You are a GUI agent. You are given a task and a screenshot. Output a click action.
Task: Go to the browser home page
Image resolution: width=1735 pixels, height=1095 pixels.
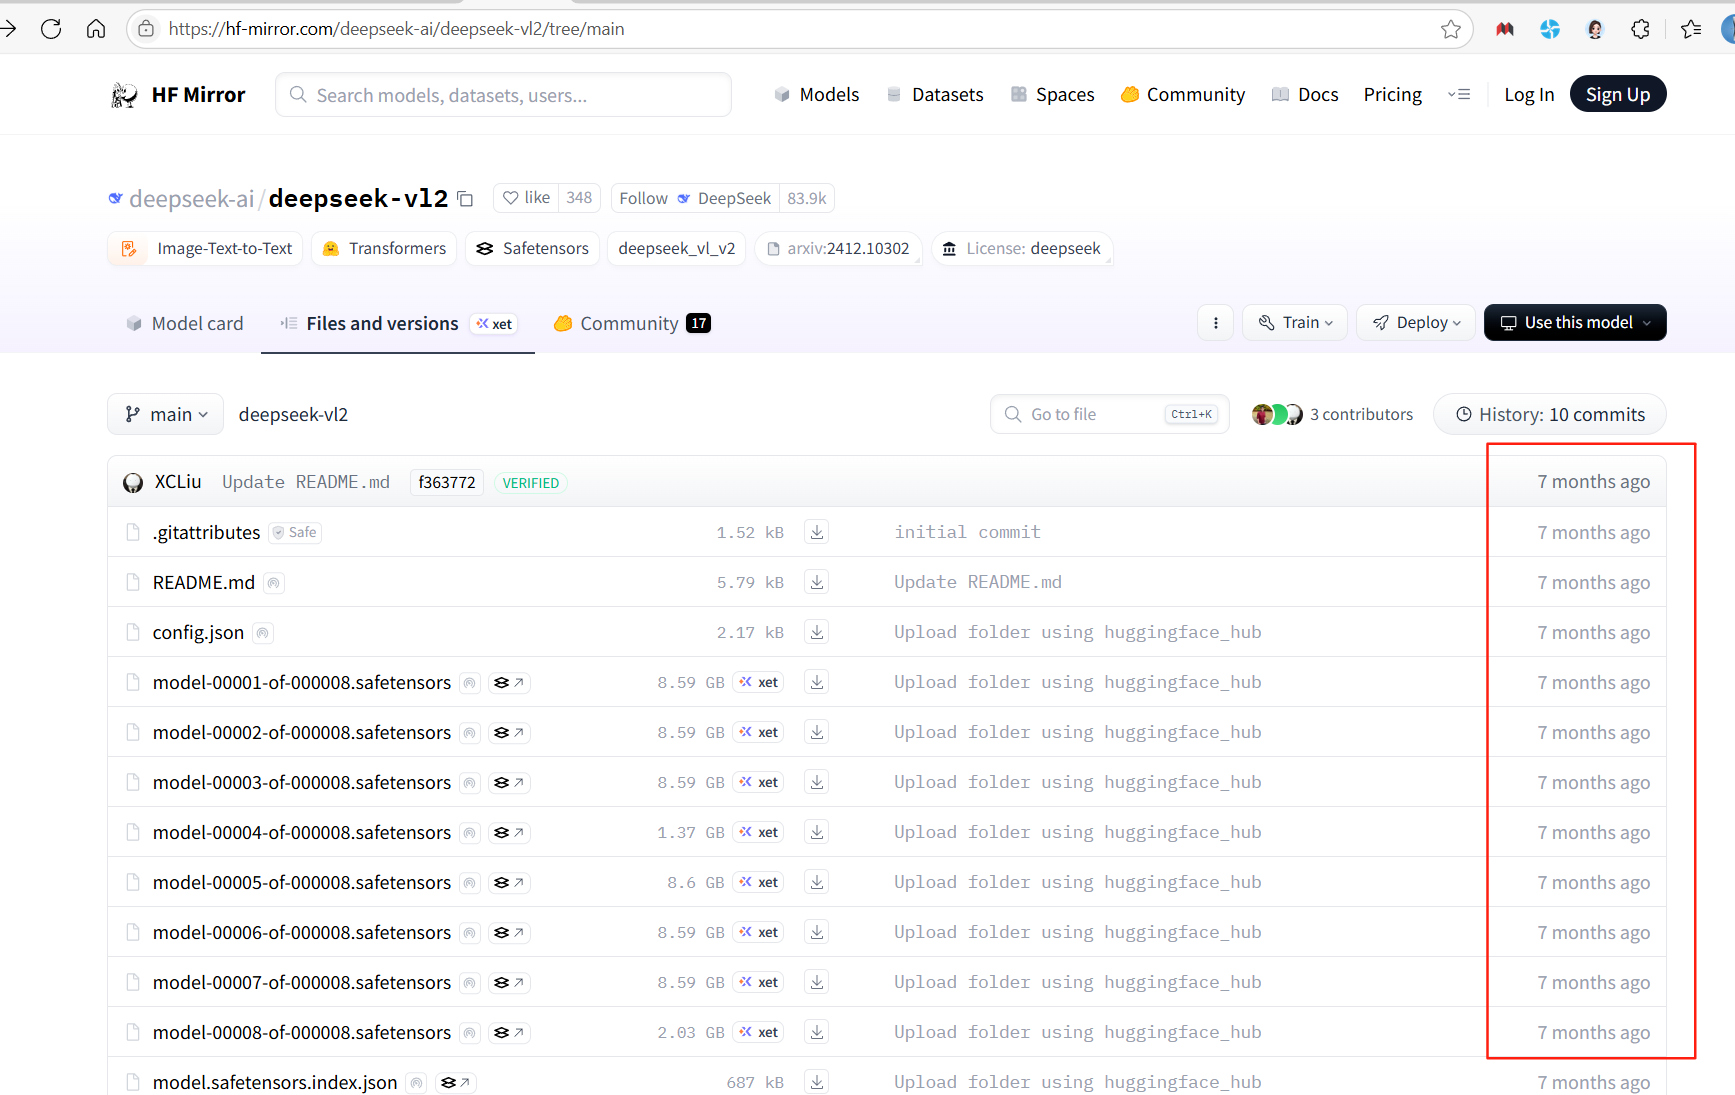96,29
